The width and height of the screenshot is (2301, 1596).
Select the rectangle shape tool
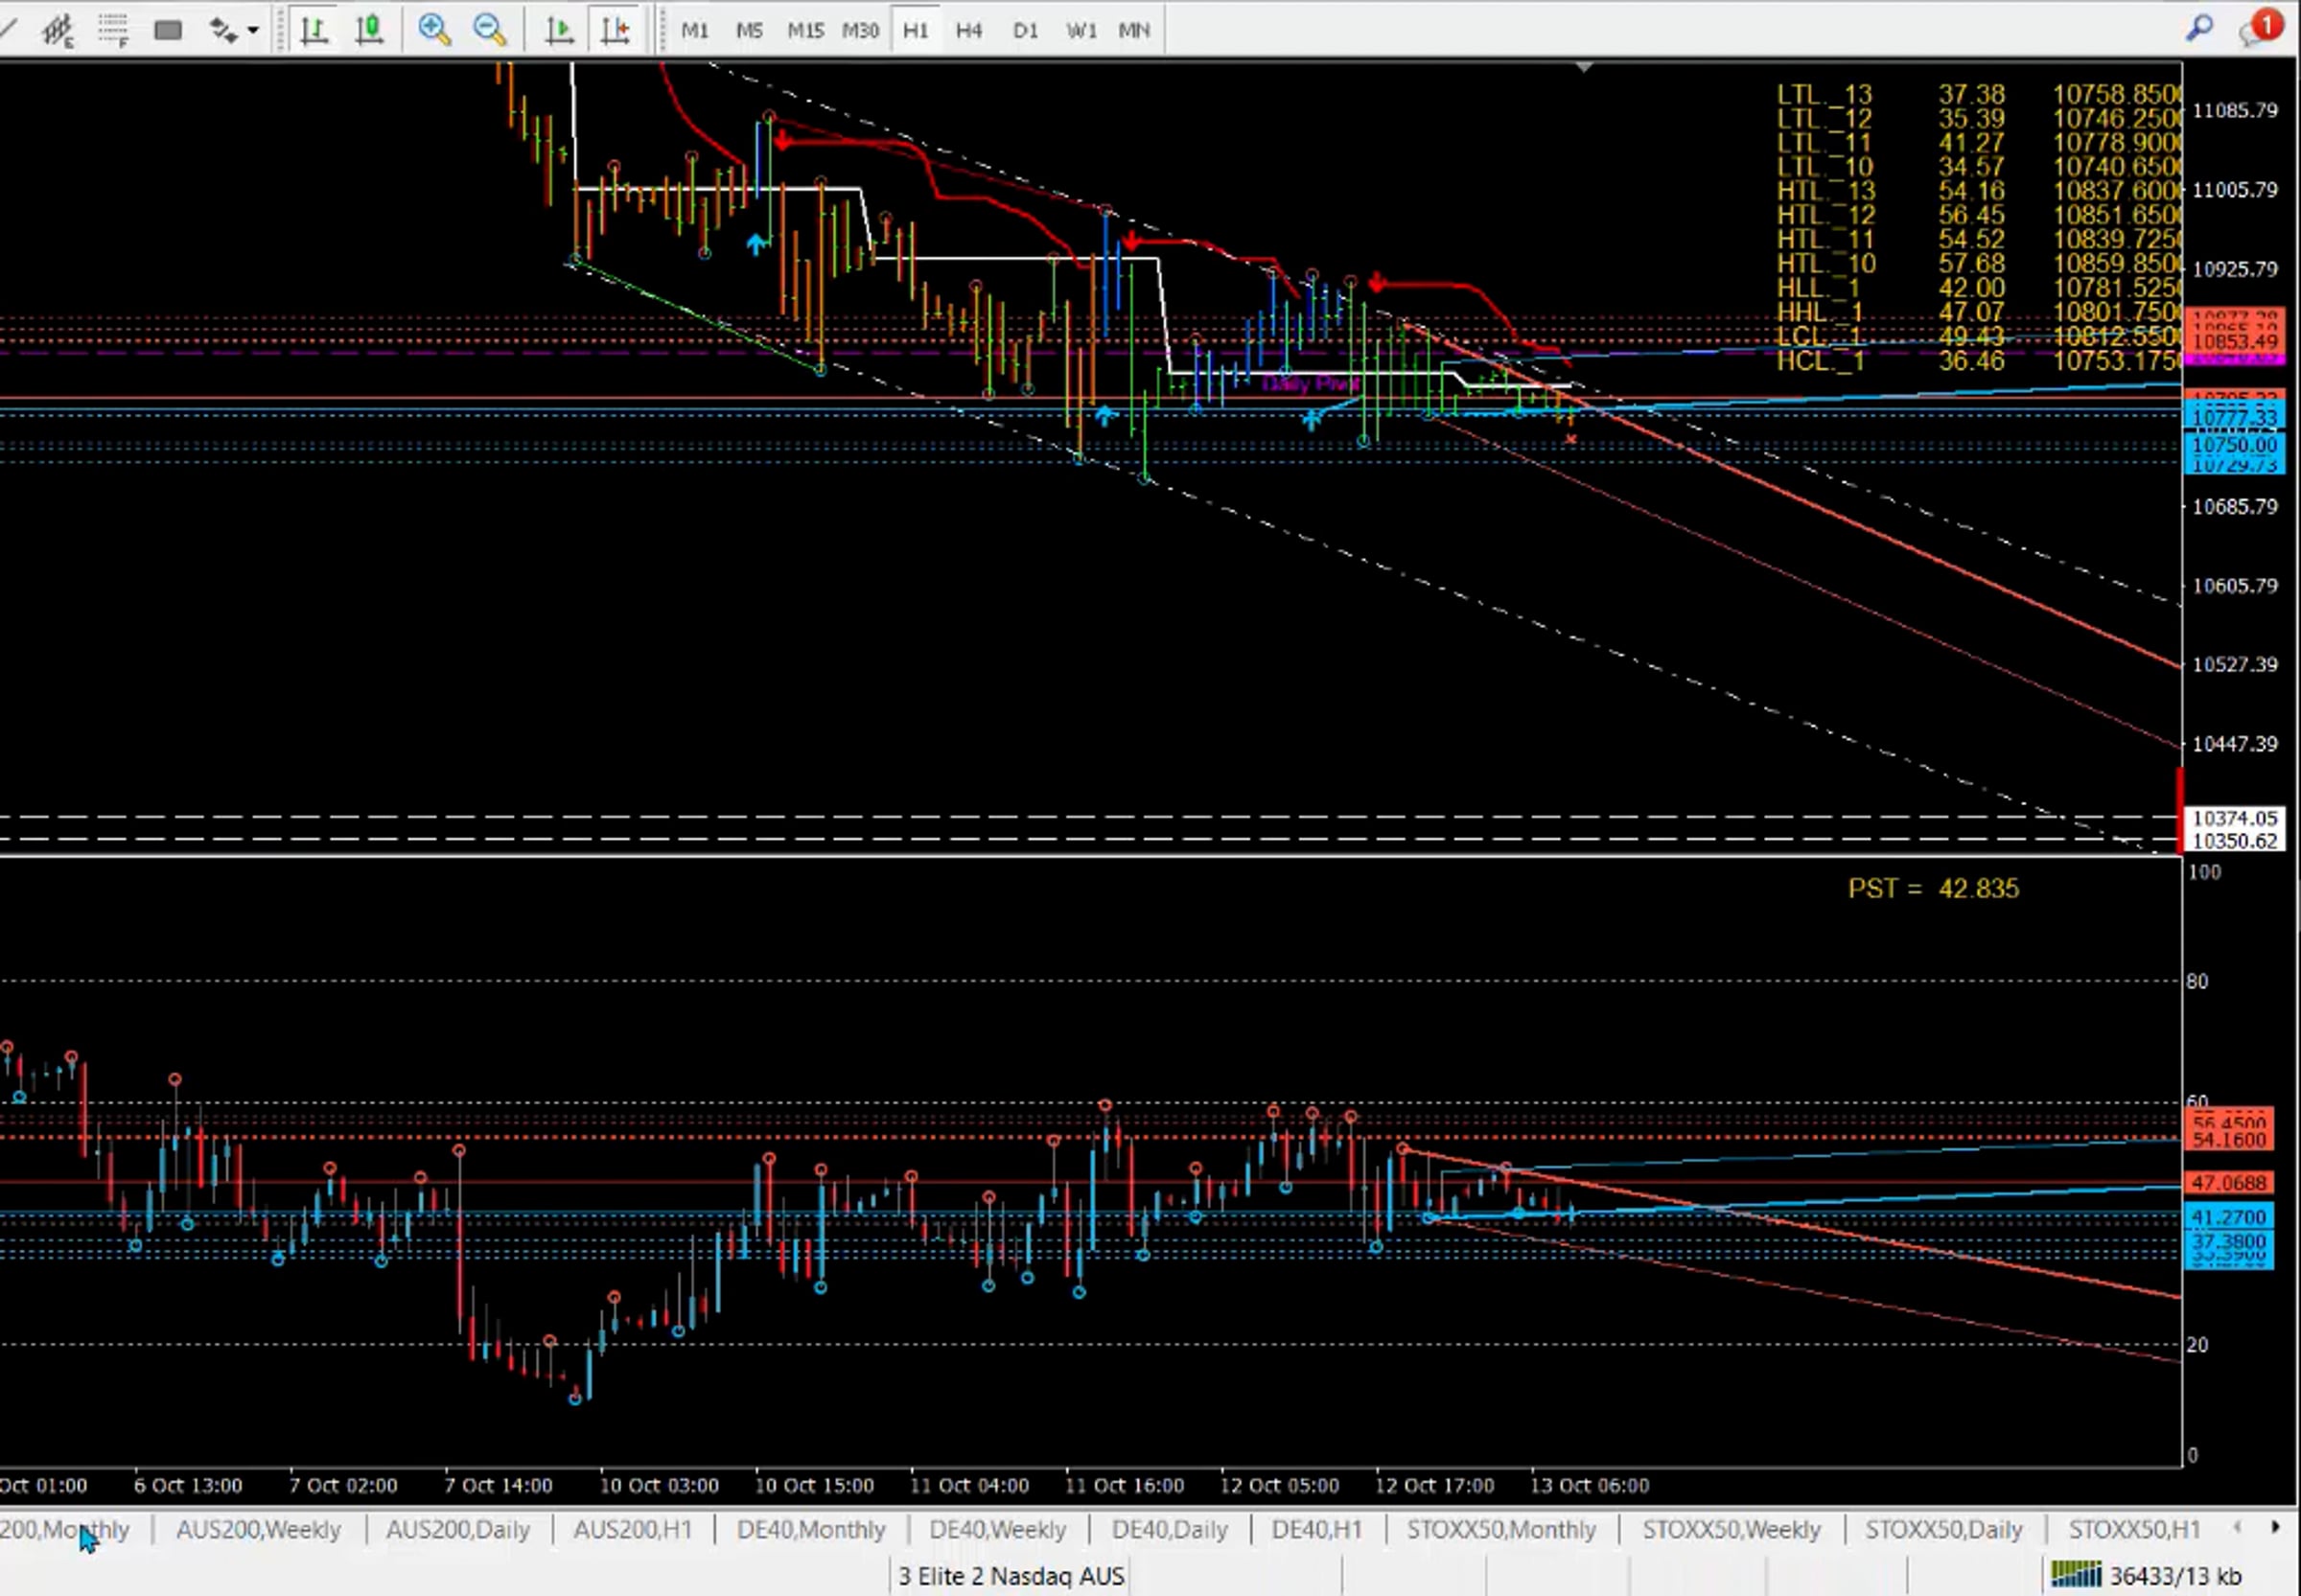coord(168,30)
